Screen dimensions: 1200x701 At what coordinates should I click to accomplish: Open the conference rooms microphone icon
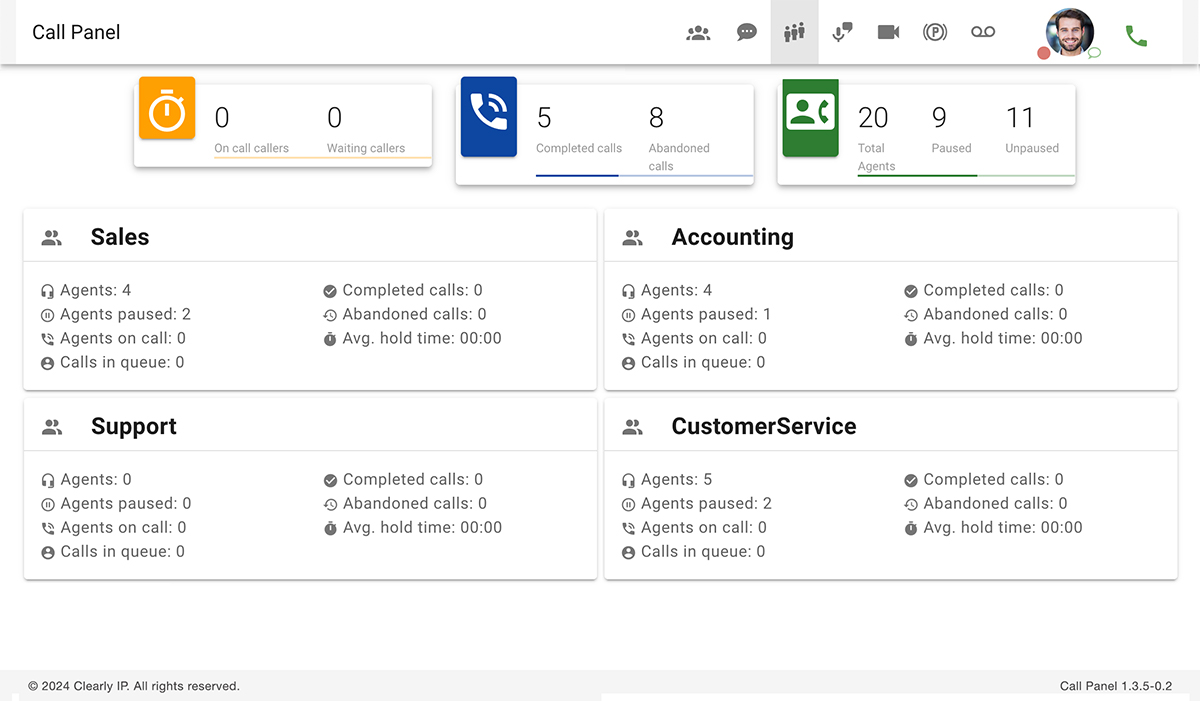[x=842, y=33]
